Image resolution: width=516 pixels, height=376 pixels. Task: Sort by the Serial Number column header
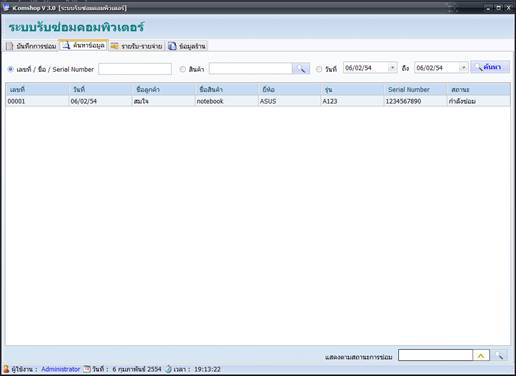[x=415, y=89]
